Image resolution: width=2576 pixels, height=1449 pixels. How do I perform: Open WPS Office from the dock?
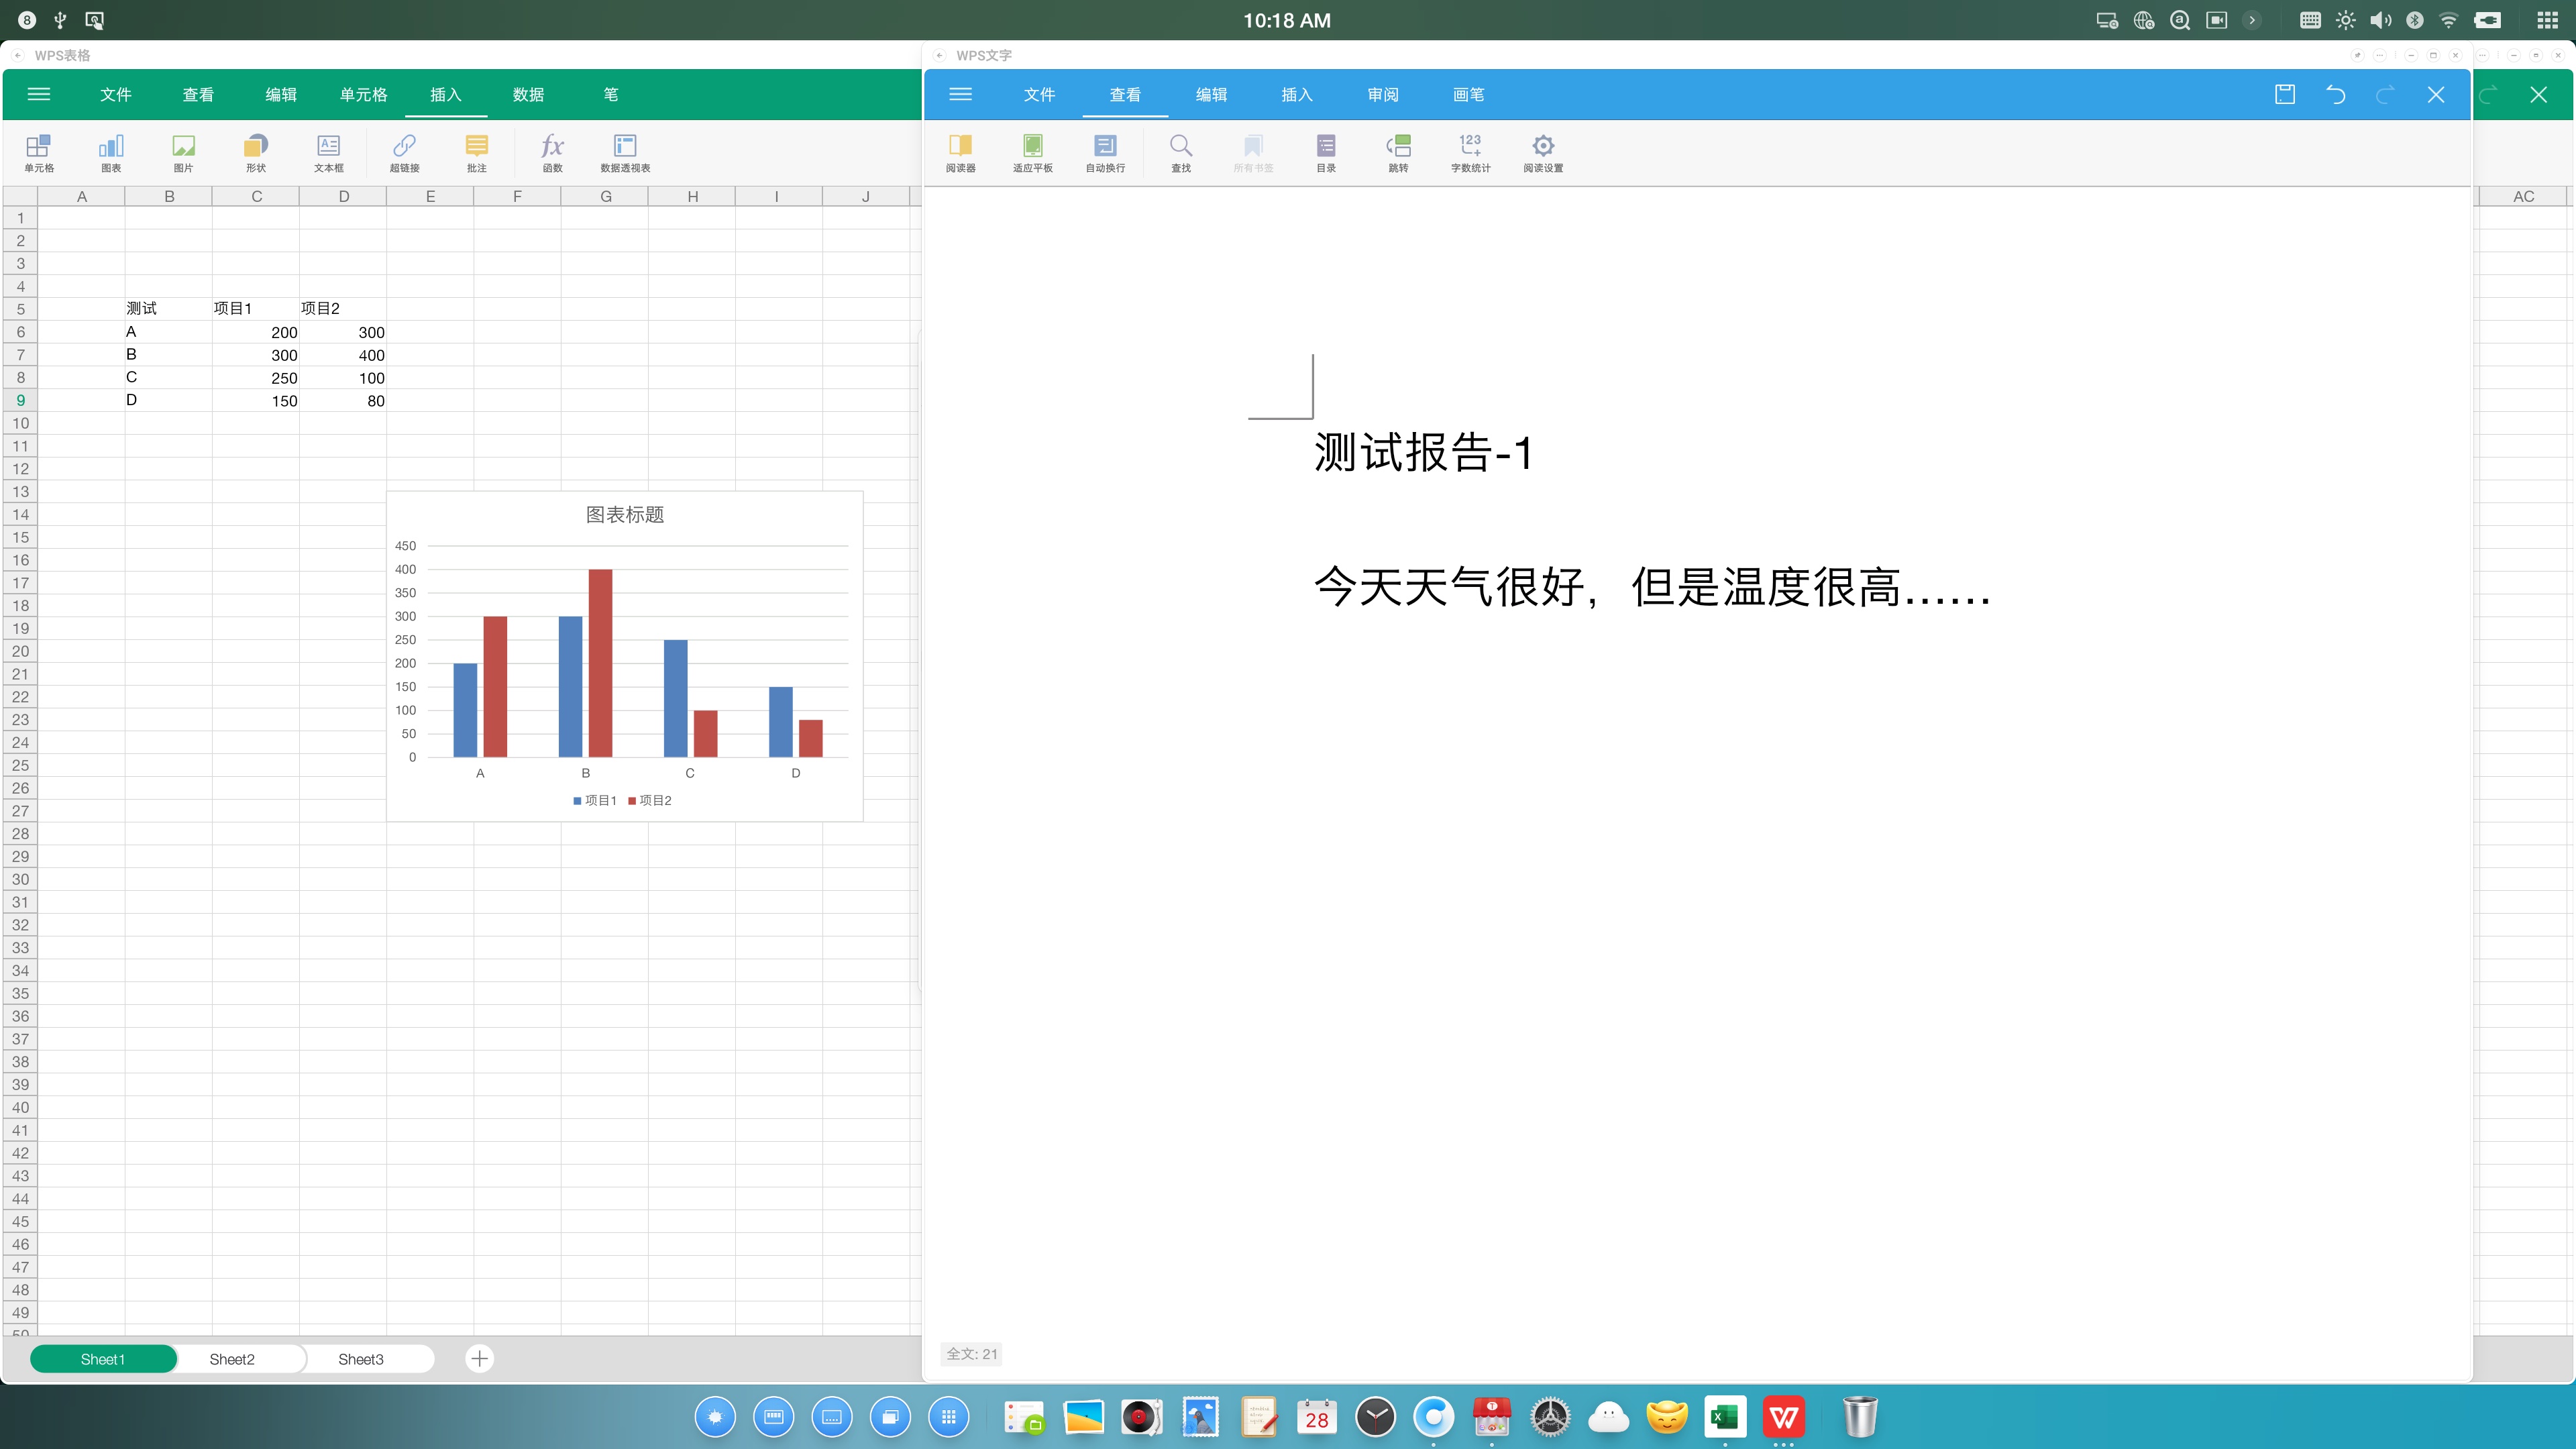tap(1784, 1416)
